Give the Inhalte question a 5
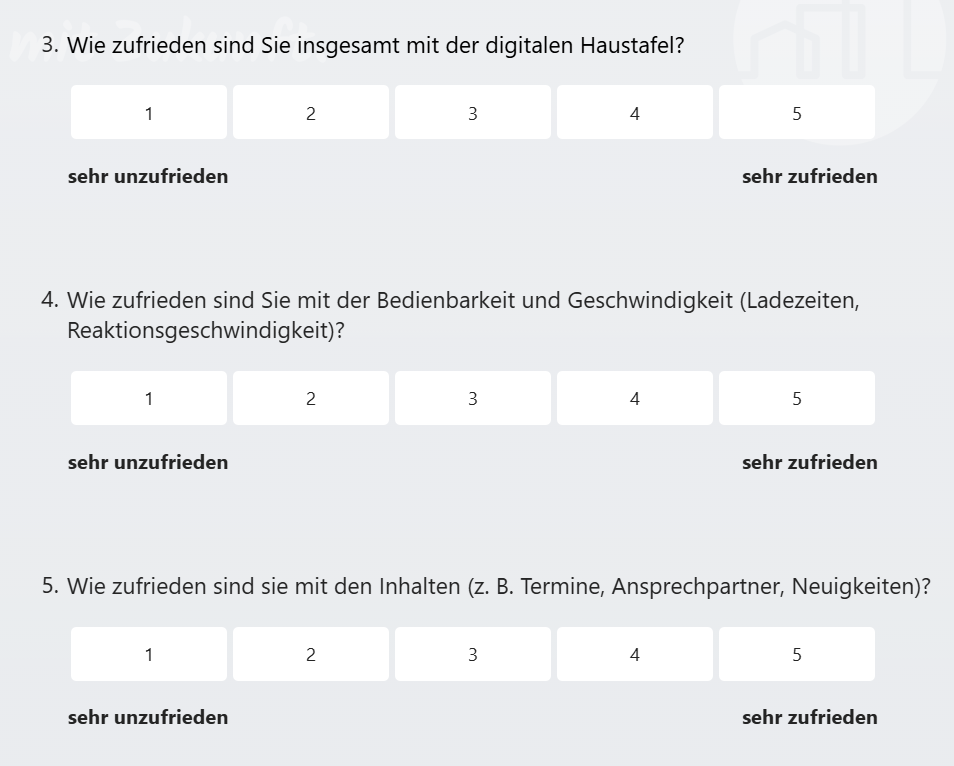This screenshot has width=954, height=766. coord(797,655)
